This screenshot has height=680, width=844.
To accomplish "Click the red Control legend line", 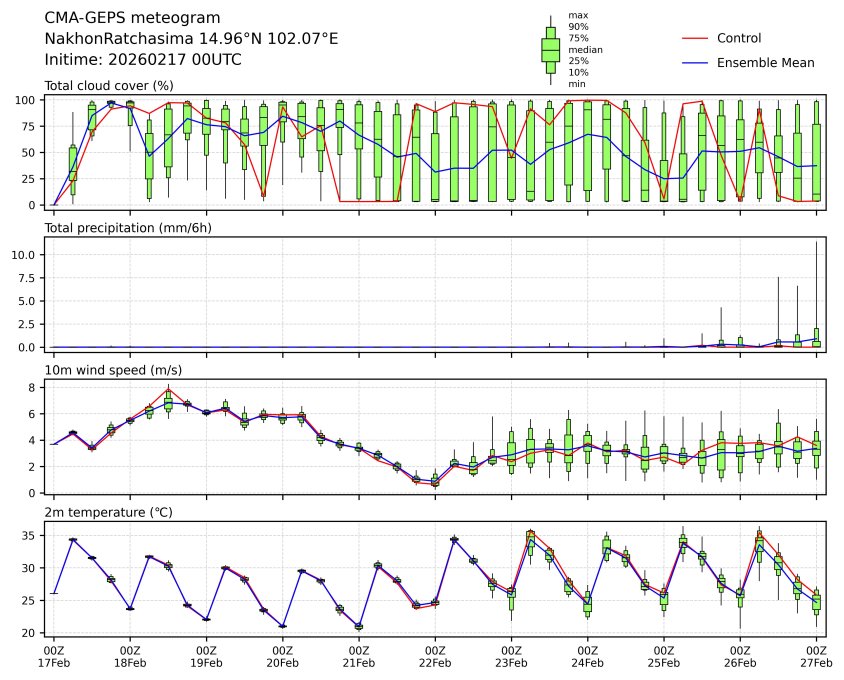I will point(696,38).
